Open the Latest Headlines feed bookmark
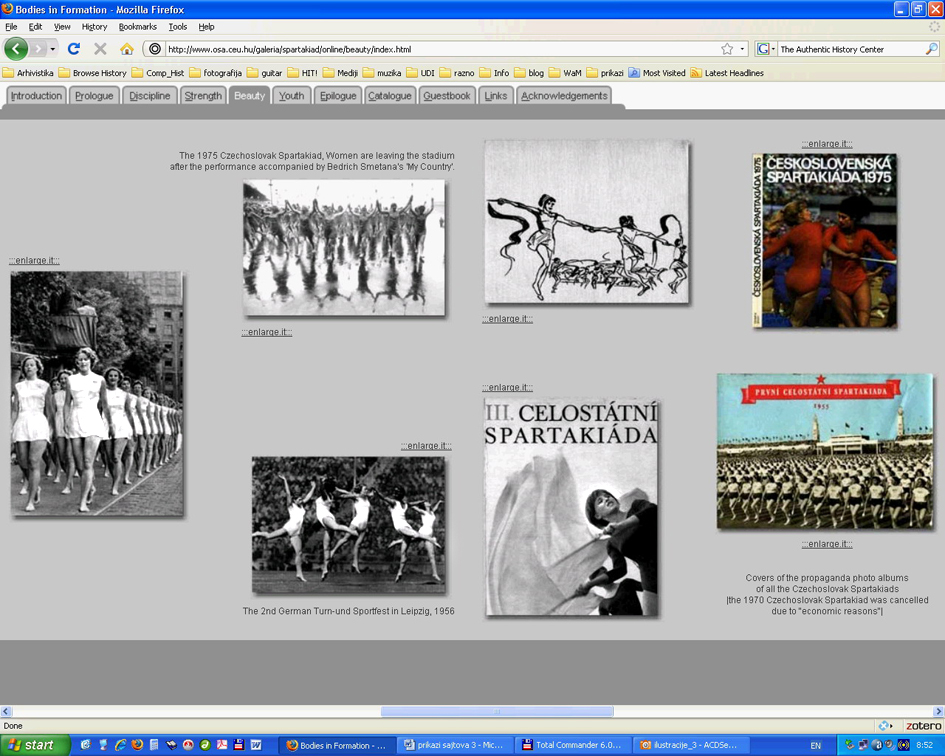The height and width of the screenshot is (756, 945). pyautogui.click(x=726, y=73)
